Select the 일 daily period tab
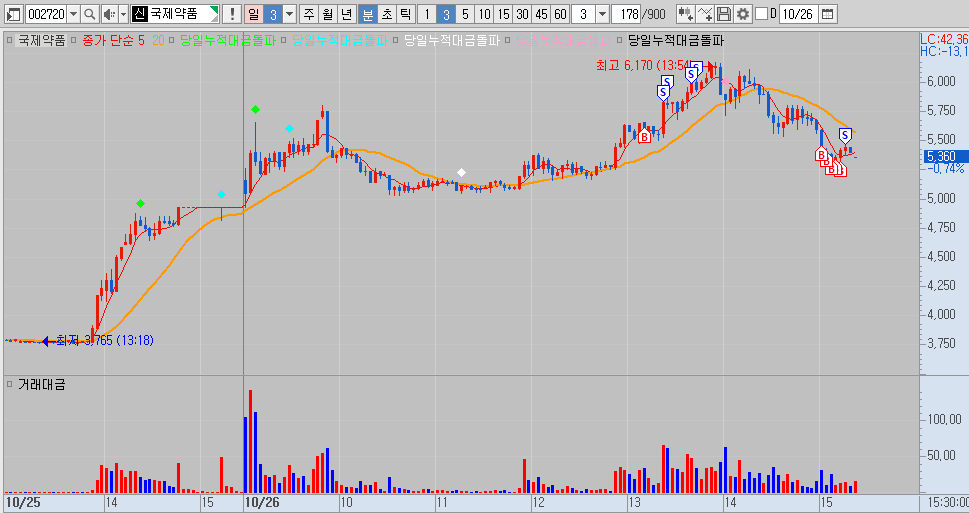 click(x=253, y=14)
